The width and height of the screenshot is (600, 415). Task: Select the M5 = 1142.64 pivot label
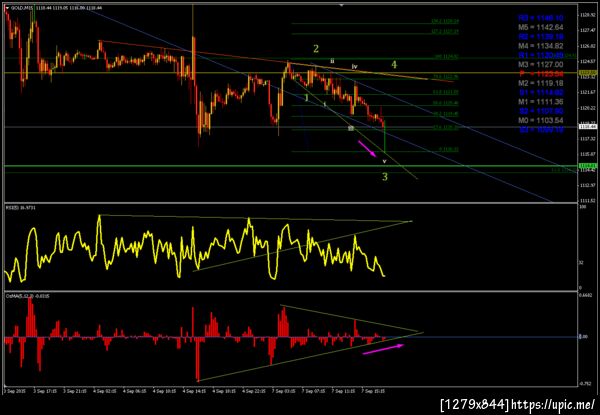pyautogui.click(x=541, y=28)
